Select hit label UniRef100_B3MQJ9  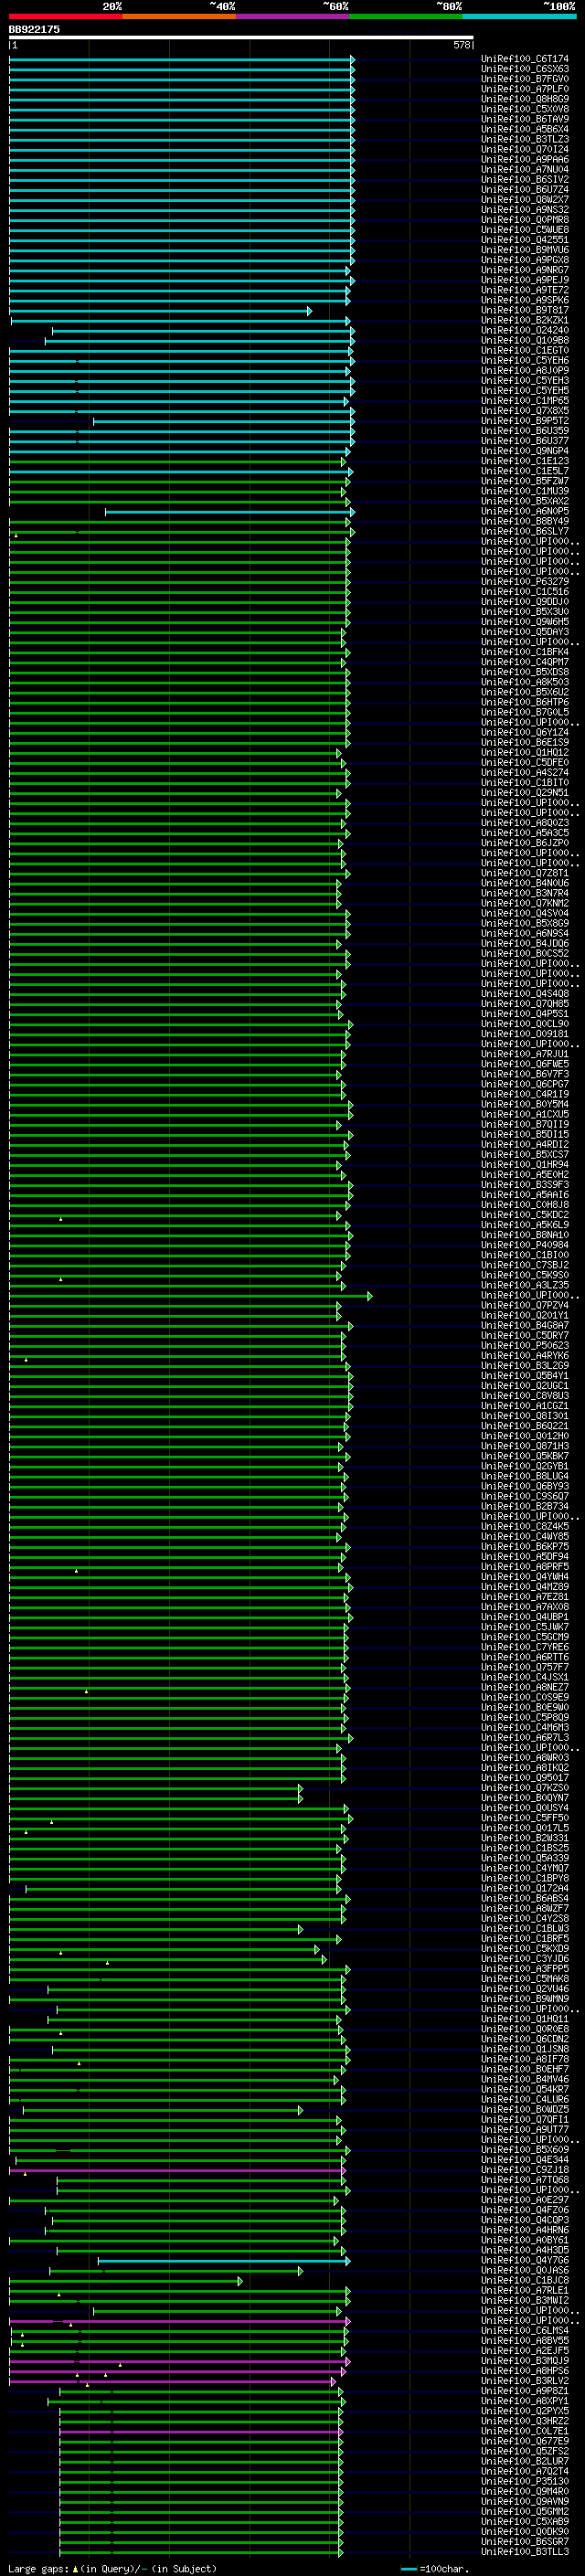tap(525, 2360)
